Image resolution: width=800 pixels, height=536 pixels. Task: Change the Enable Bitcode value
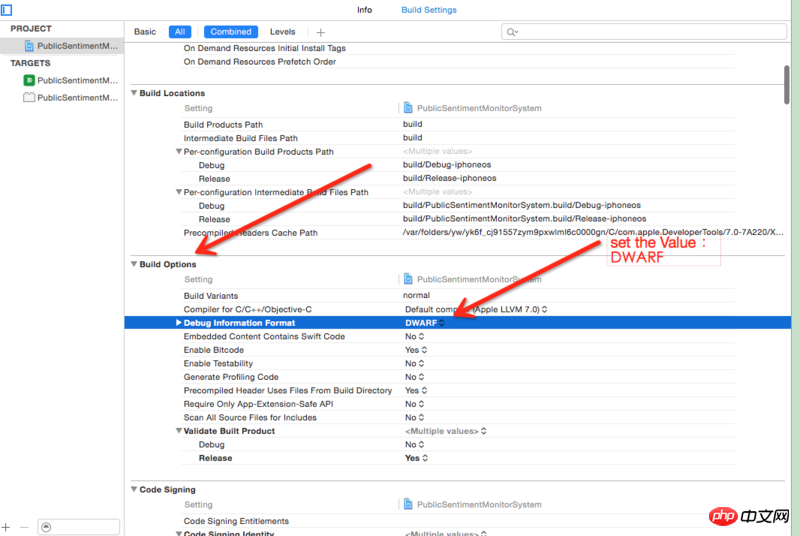(416, 350)
